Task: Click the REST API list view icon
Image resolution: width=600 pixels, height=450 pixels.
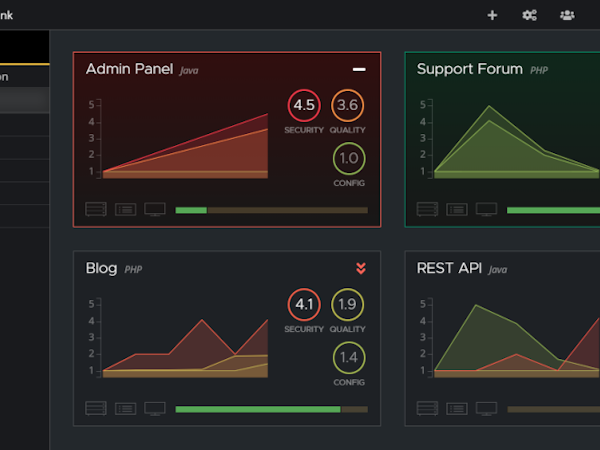Action: (x=457, y=408)
